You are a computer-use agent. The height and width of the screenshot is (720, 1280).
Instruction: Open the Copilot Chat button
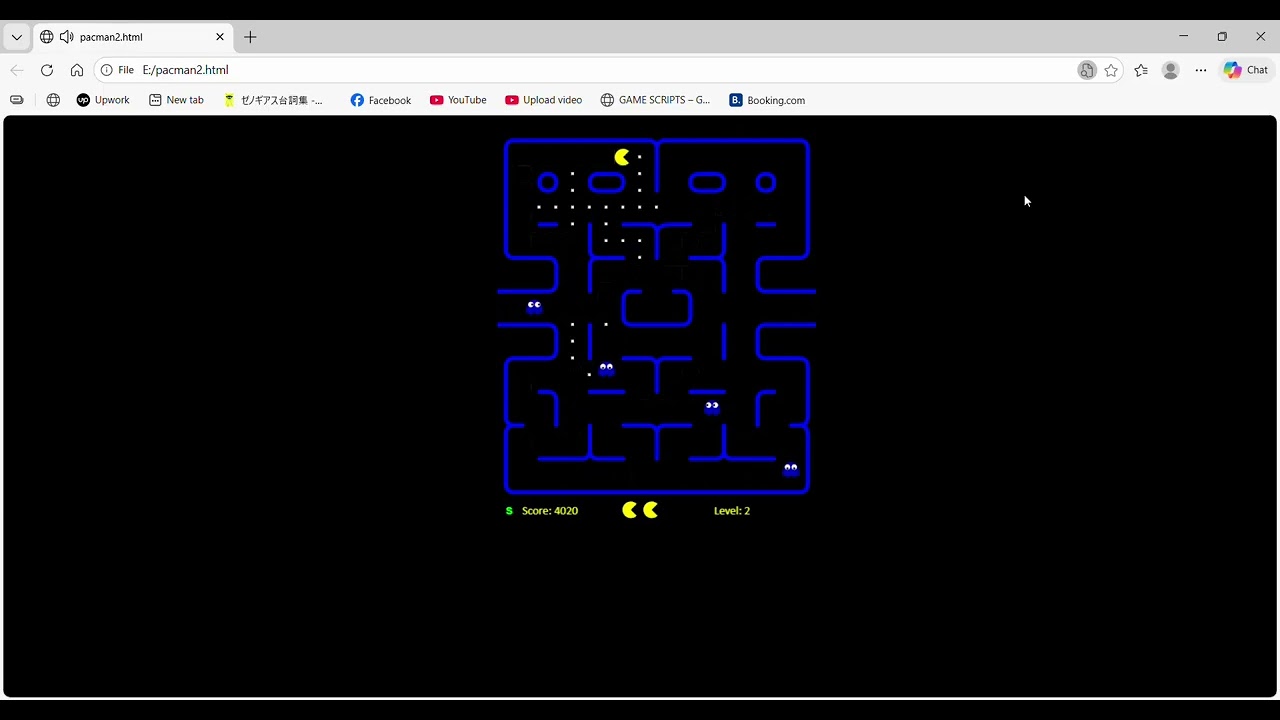[1246, 70]
